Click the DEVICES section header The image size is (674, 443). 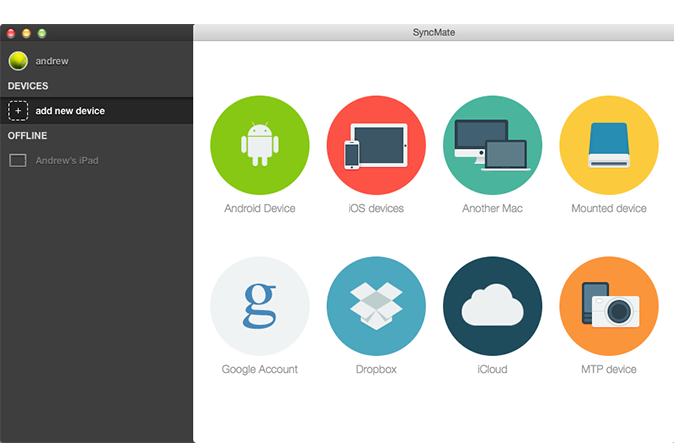28,86
